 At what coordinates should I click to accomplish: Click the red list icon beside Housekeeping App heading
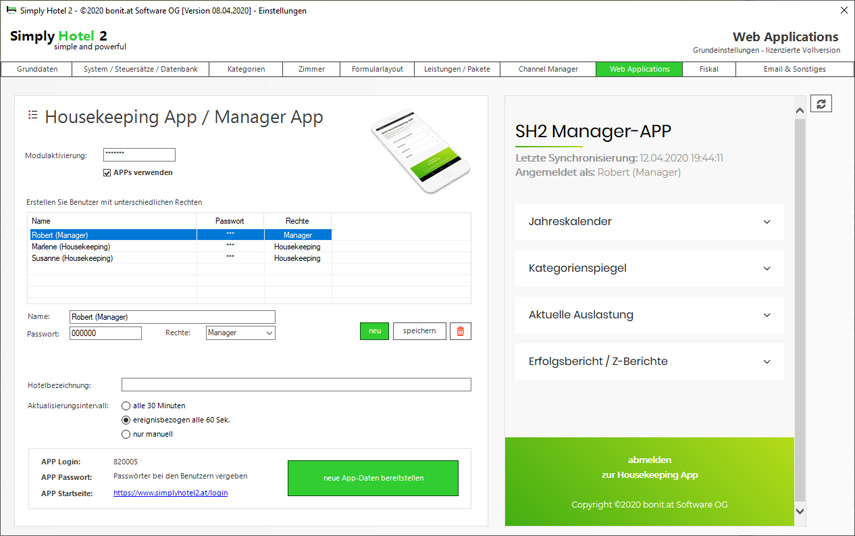(x=33, y=115)
